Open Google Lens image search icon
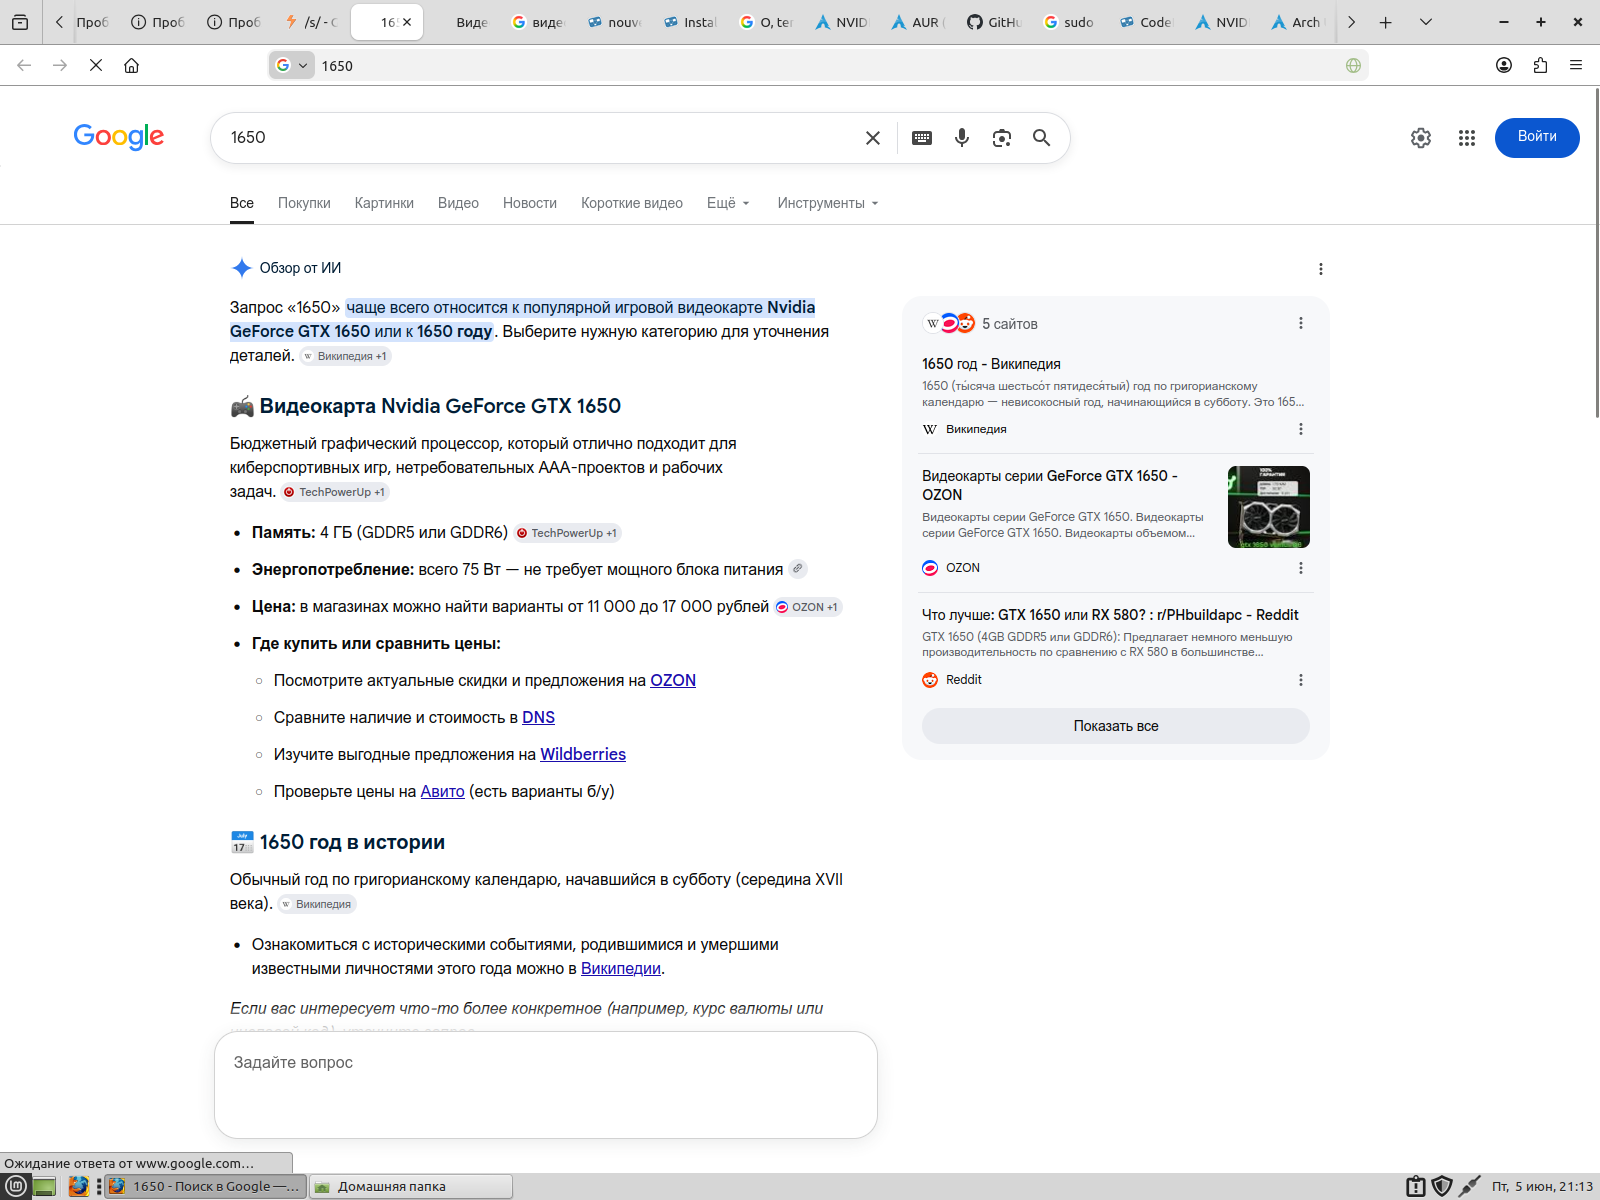The height and width of the screenshot is (1200, 1600). click(x=1002, y=138)
